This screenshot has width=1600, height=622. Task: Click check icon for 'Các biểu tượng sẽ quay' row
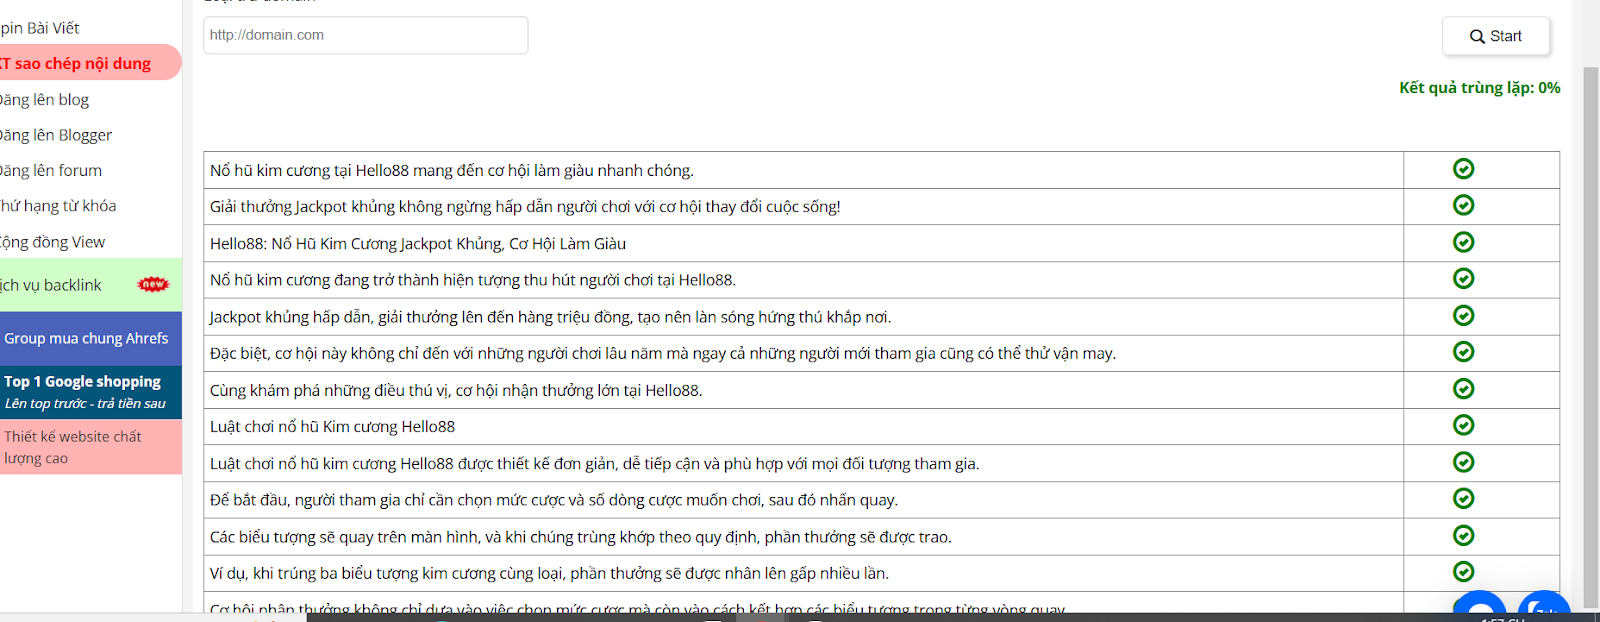click(x=1463, y=535)
